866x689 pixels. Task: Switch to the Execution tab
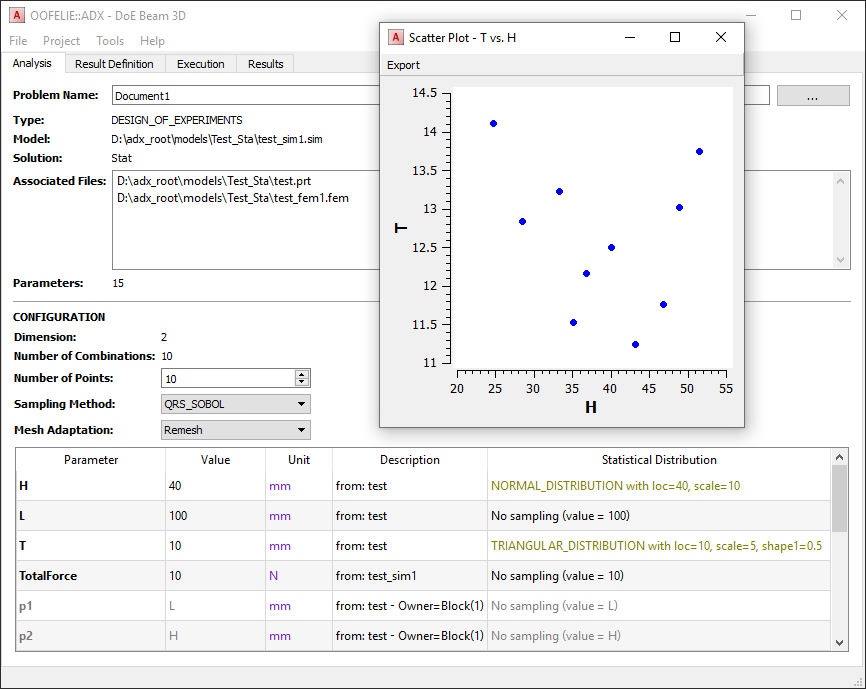pyautogui.click(x=200, y=63)
